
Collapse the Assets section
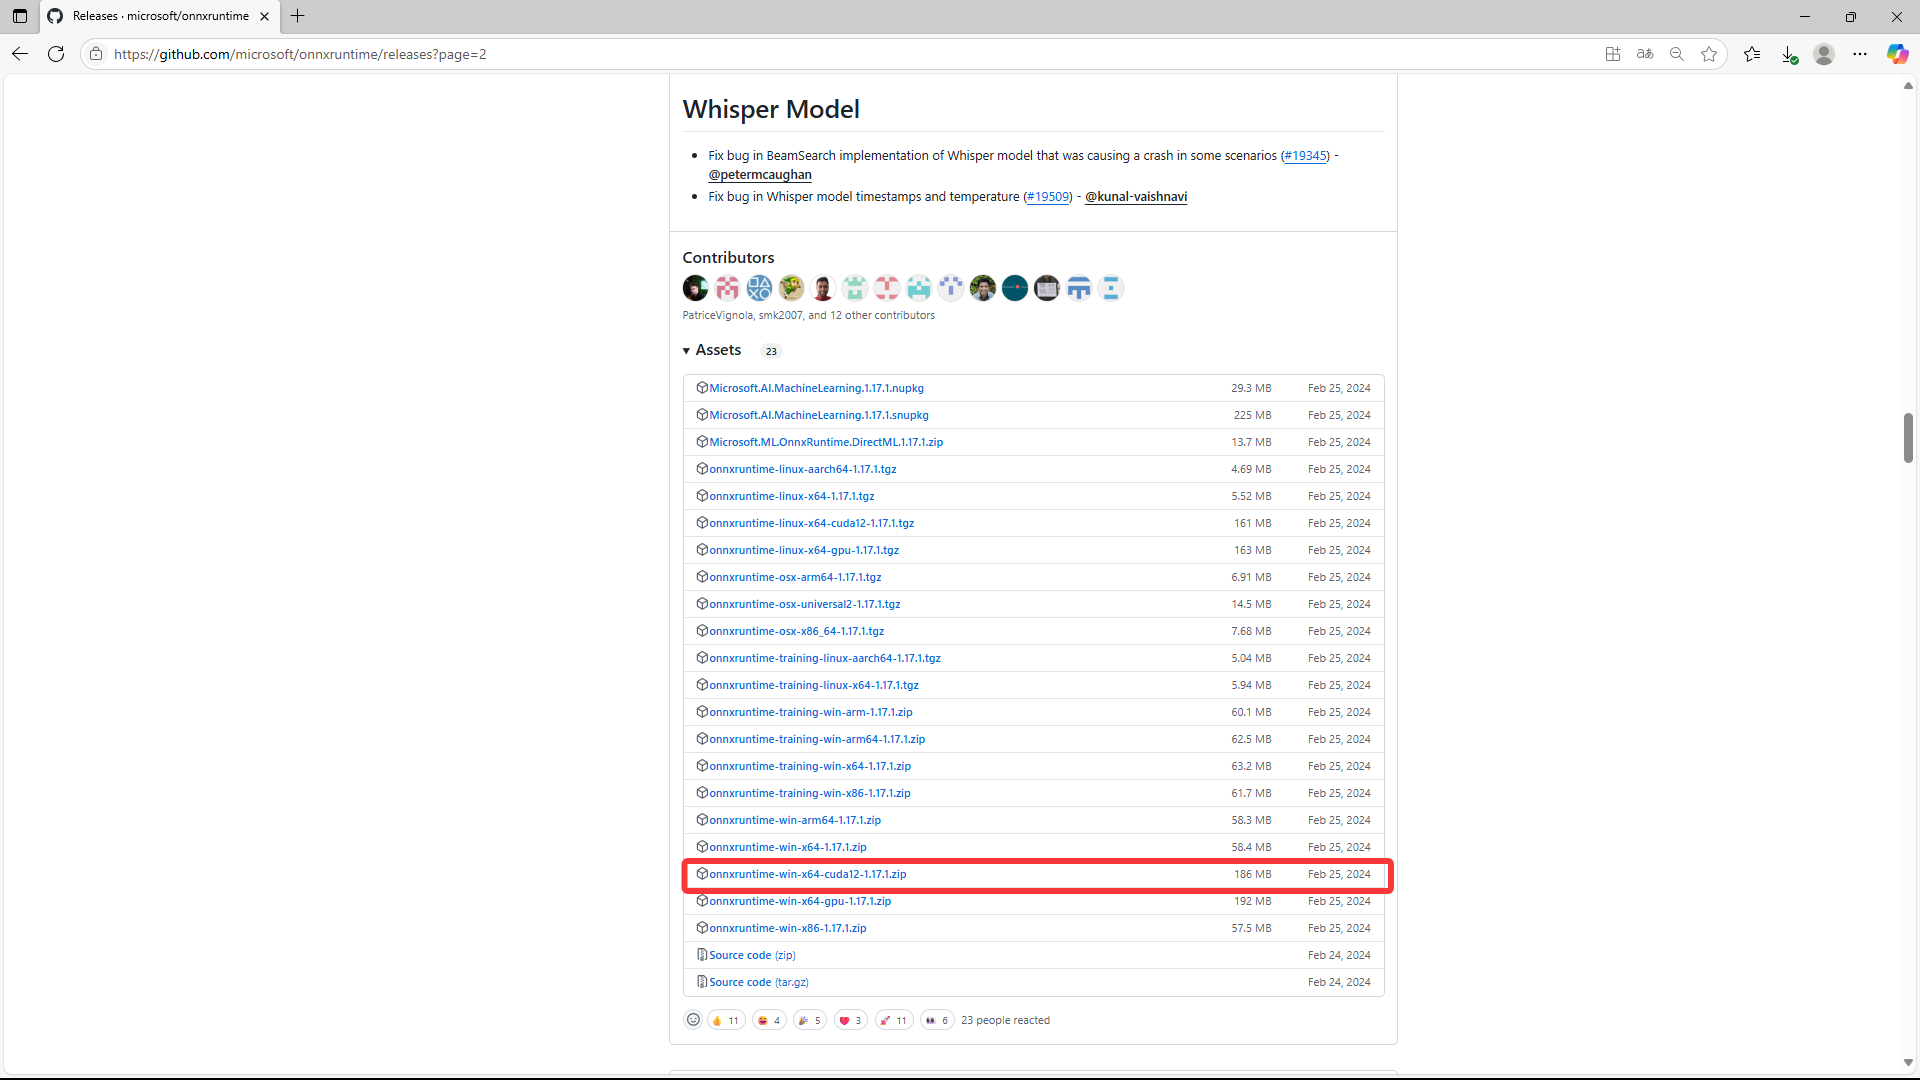point(712,350)
